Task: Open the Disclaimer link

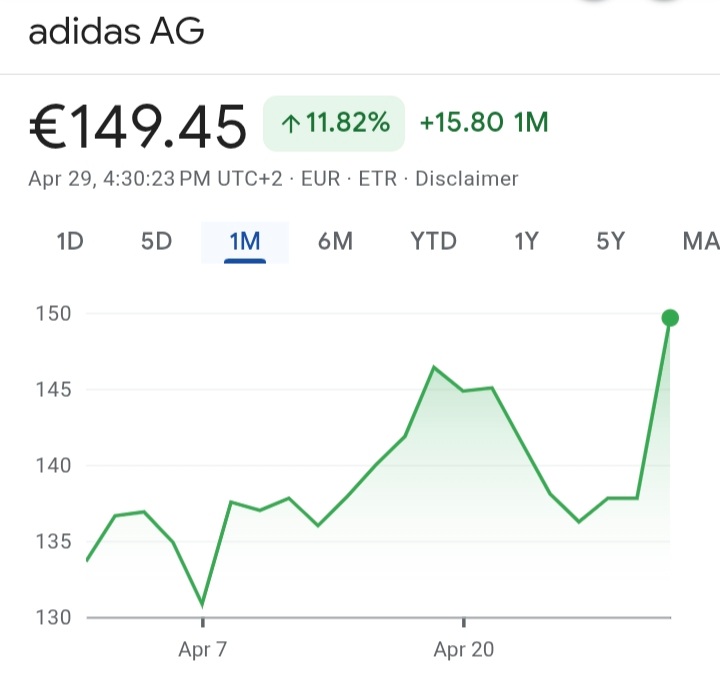Action: pos(466,180)
